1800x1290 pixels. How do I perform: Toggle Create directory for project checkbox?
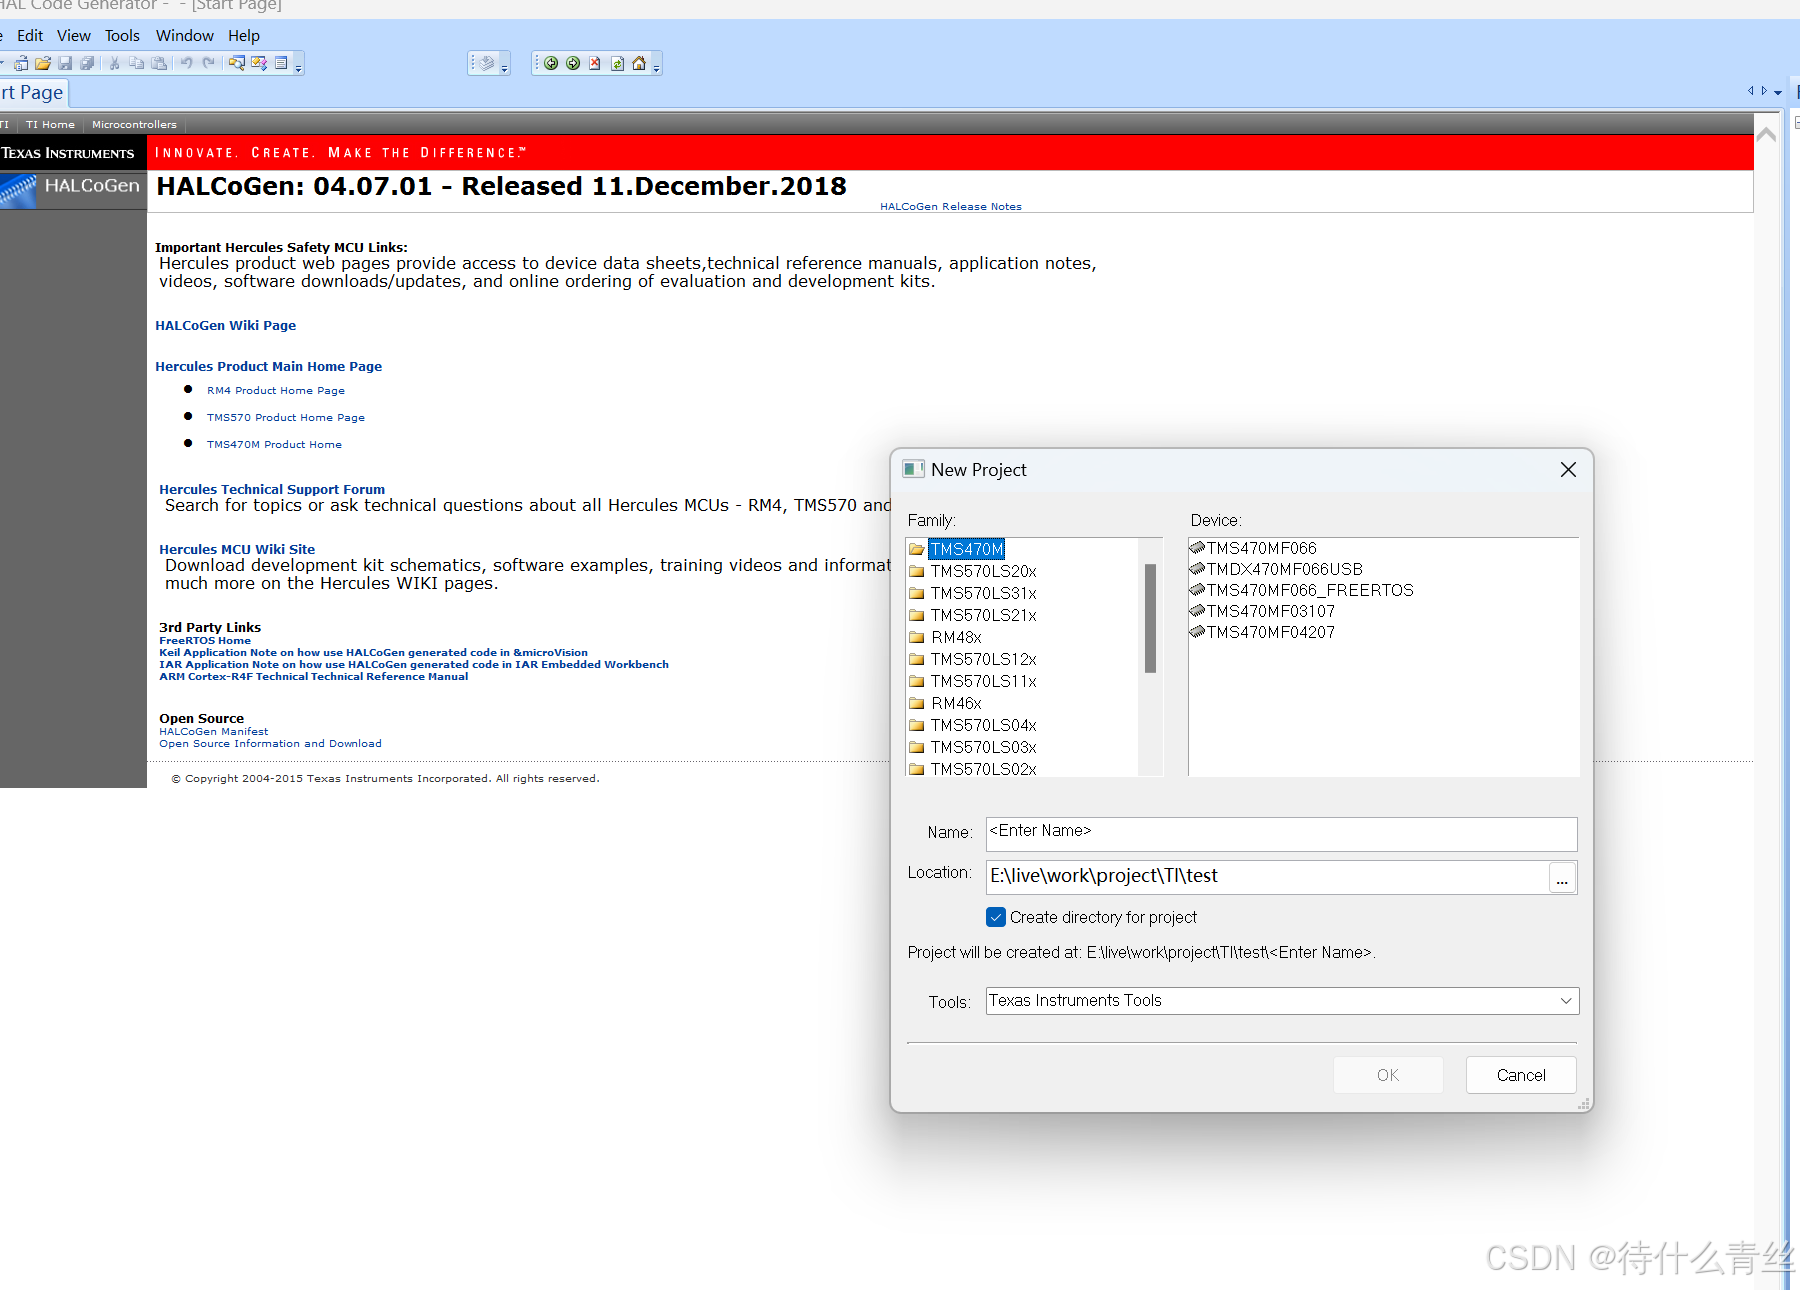[x=996, y=917]
